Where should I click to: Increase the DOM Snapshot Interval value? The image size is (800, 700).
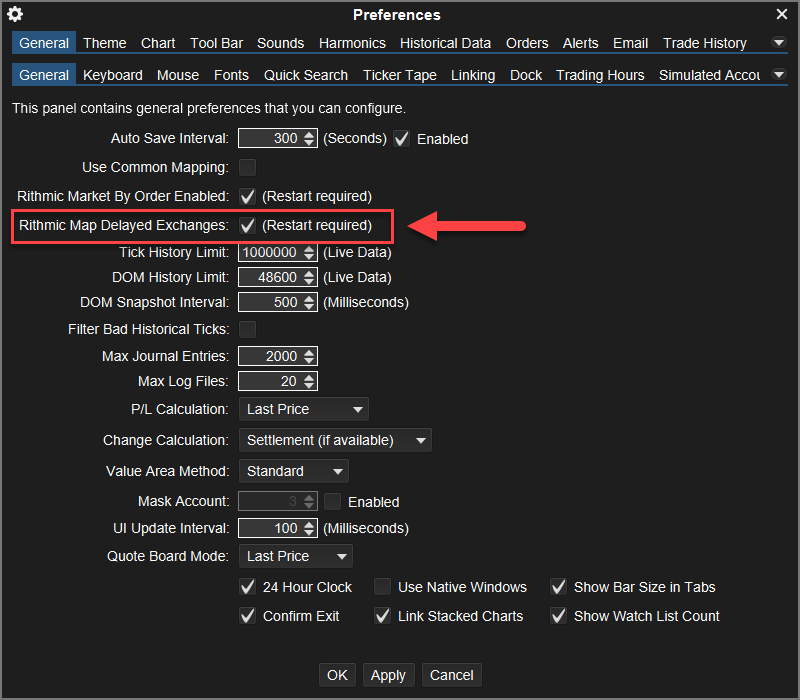310,297
